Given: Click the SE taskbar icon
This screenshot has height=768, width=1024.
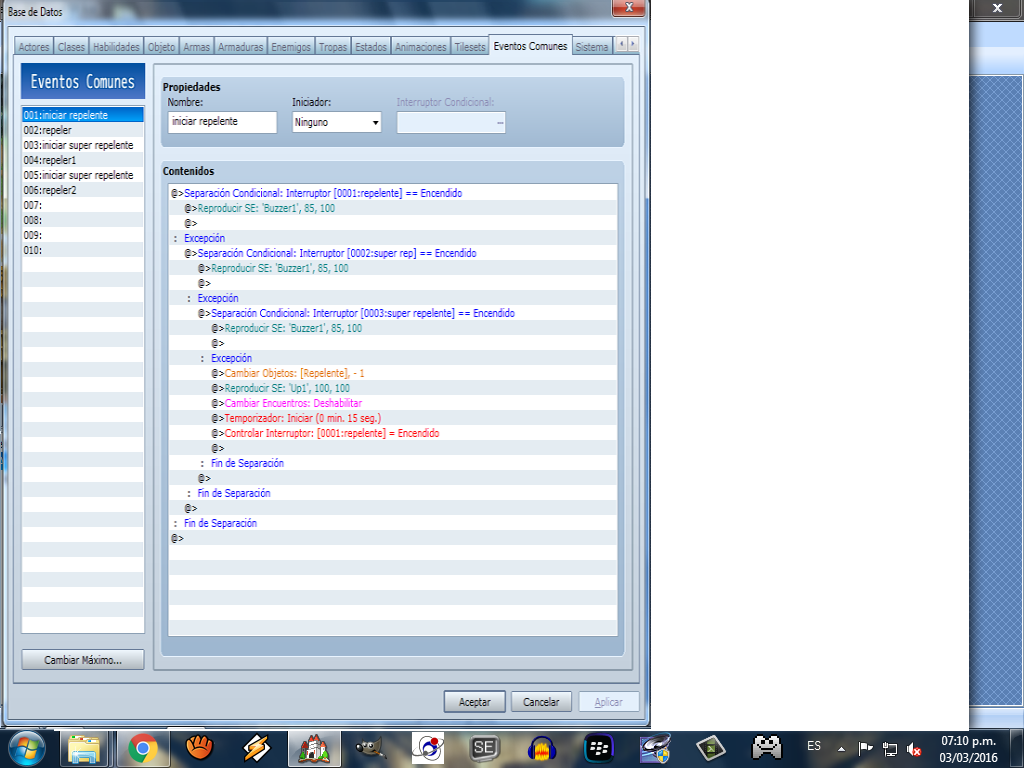Looking at the screenshot, I should (x=484, y=749).
